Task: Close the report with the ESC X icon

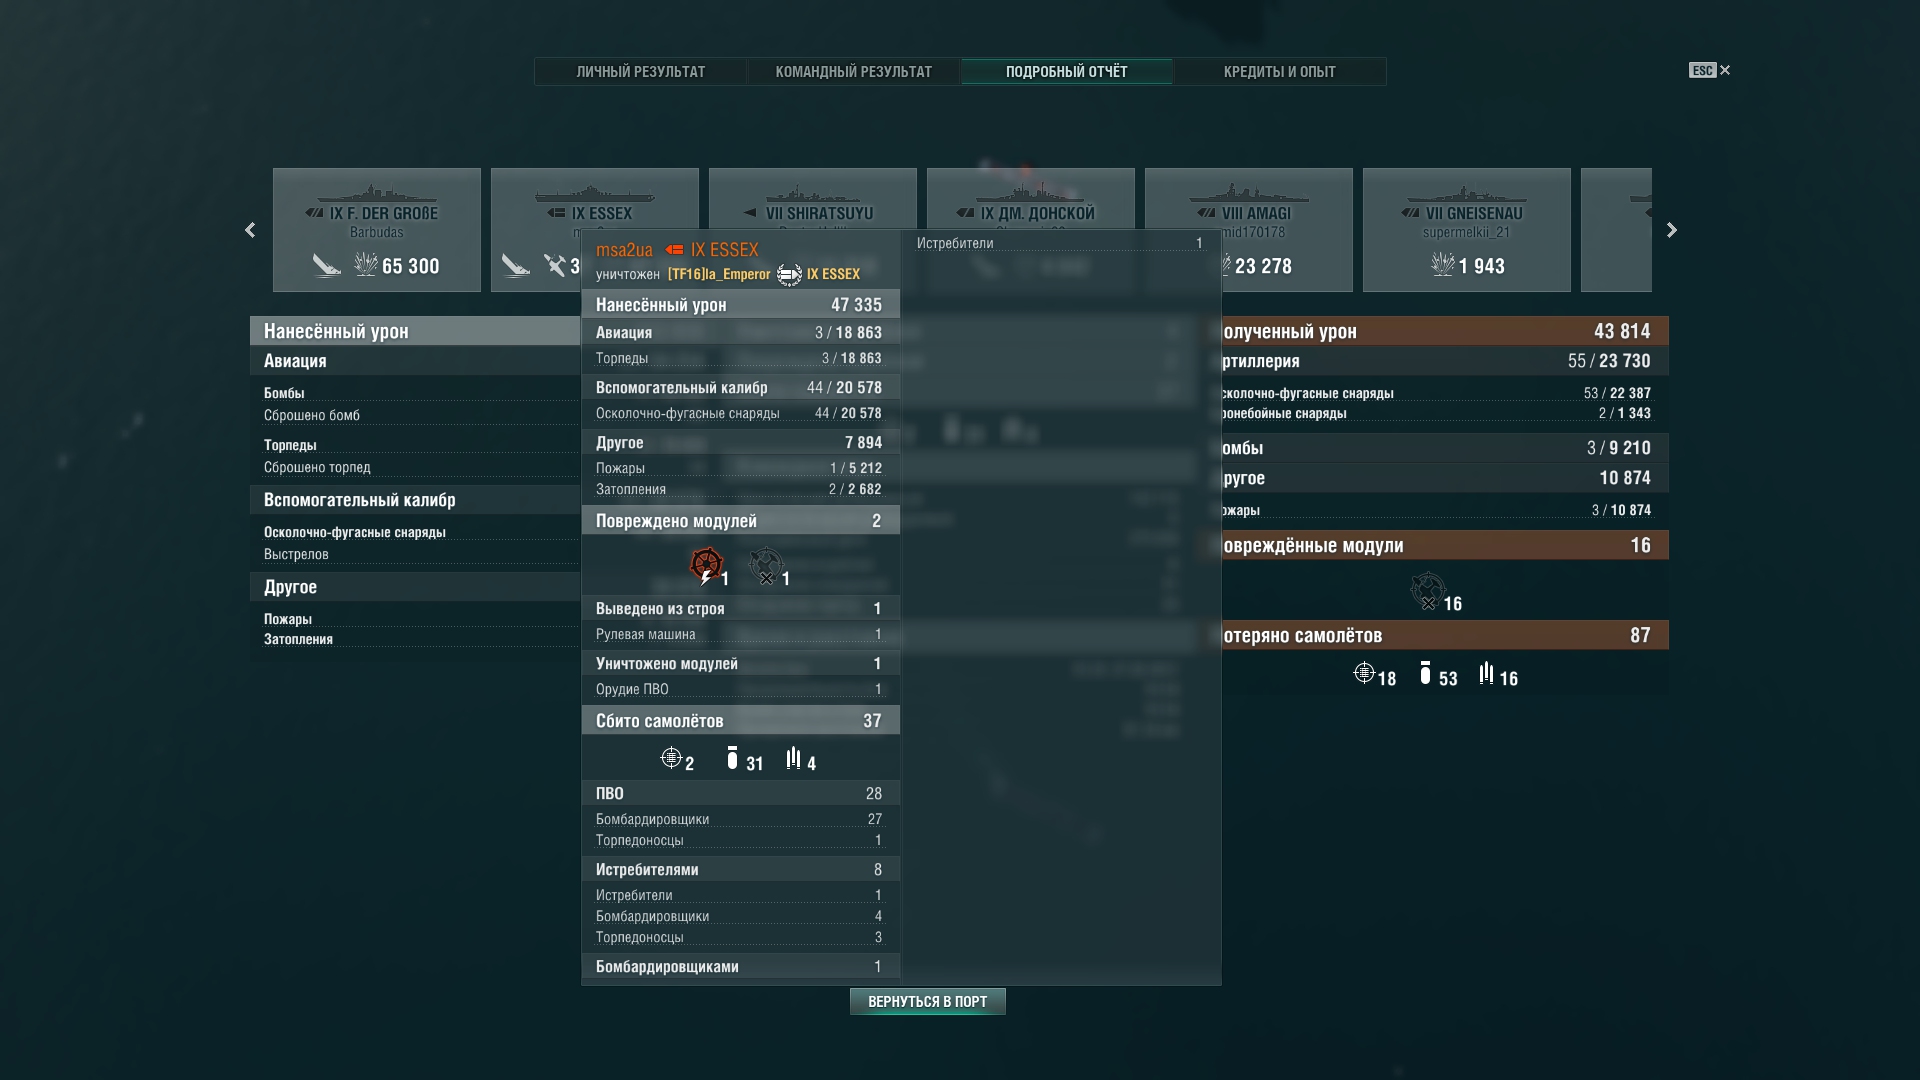Action: tap(1723, 70)
